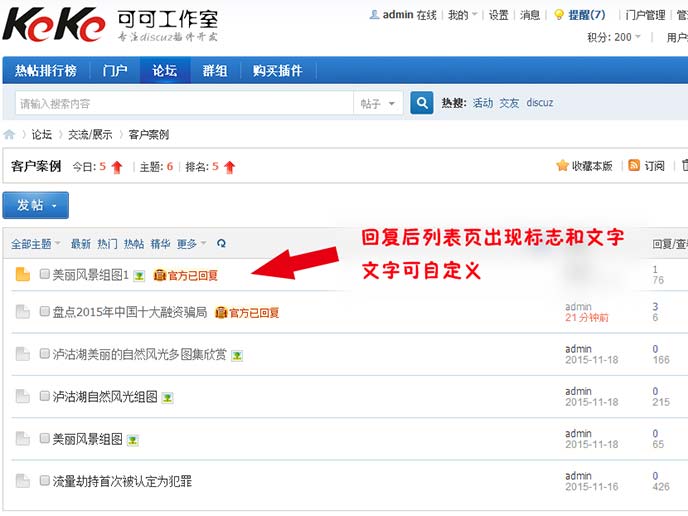
Task: Click admin author on 流量劫持 row
Action: point(578,476)
